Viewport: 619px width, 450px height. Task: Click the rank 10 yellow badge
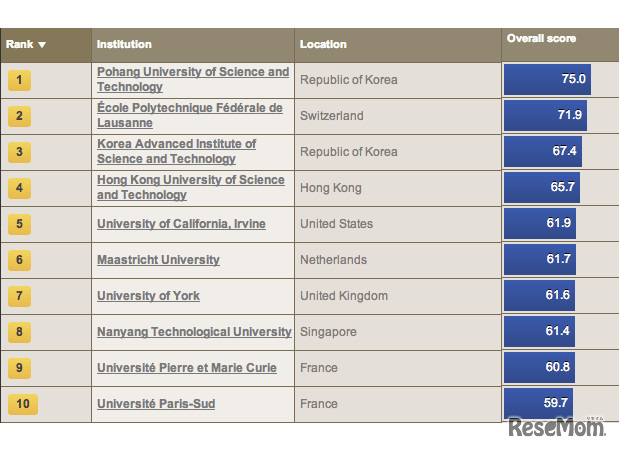(23, 404)
